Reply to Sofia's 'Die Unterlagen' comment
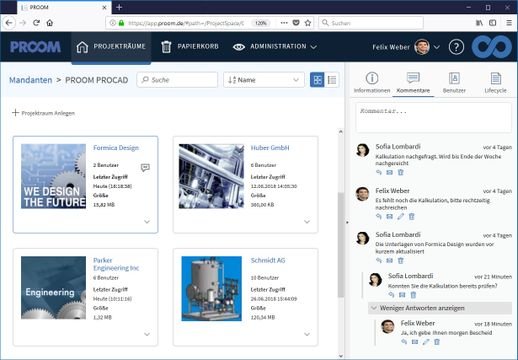 pyautogui.click(x=379, y=261)
